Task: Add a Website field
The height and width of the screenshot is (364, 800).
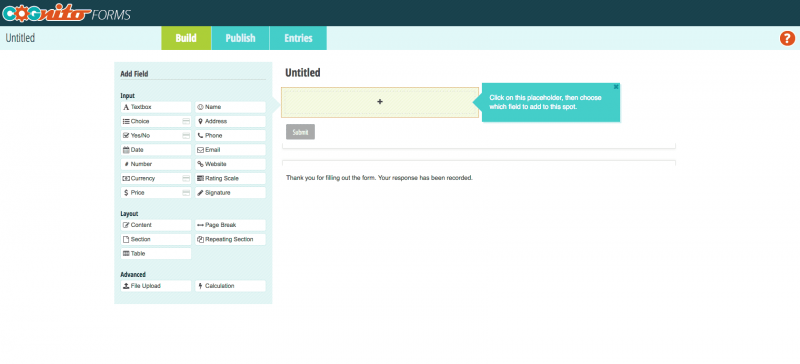Action: click(x=230, y=164)
